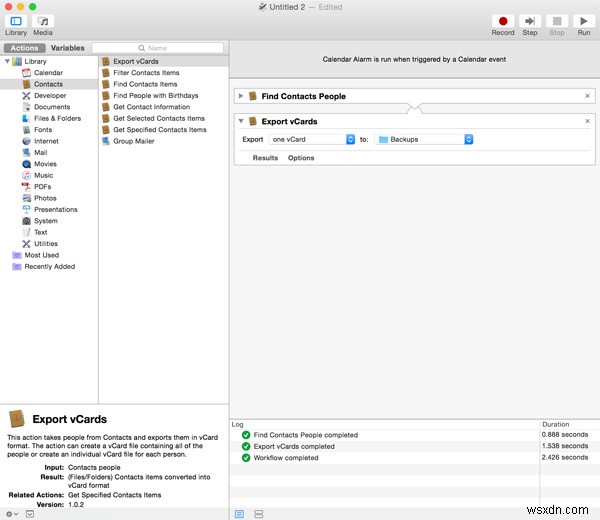
Task: Click the Log column header
Action: [237, 424]
